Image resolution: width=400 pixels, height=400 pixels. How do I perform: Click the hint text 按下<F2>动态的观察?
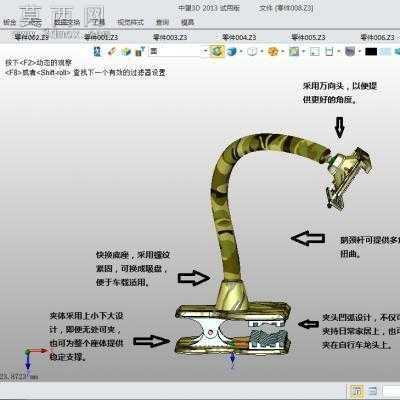tap(38, 63)
